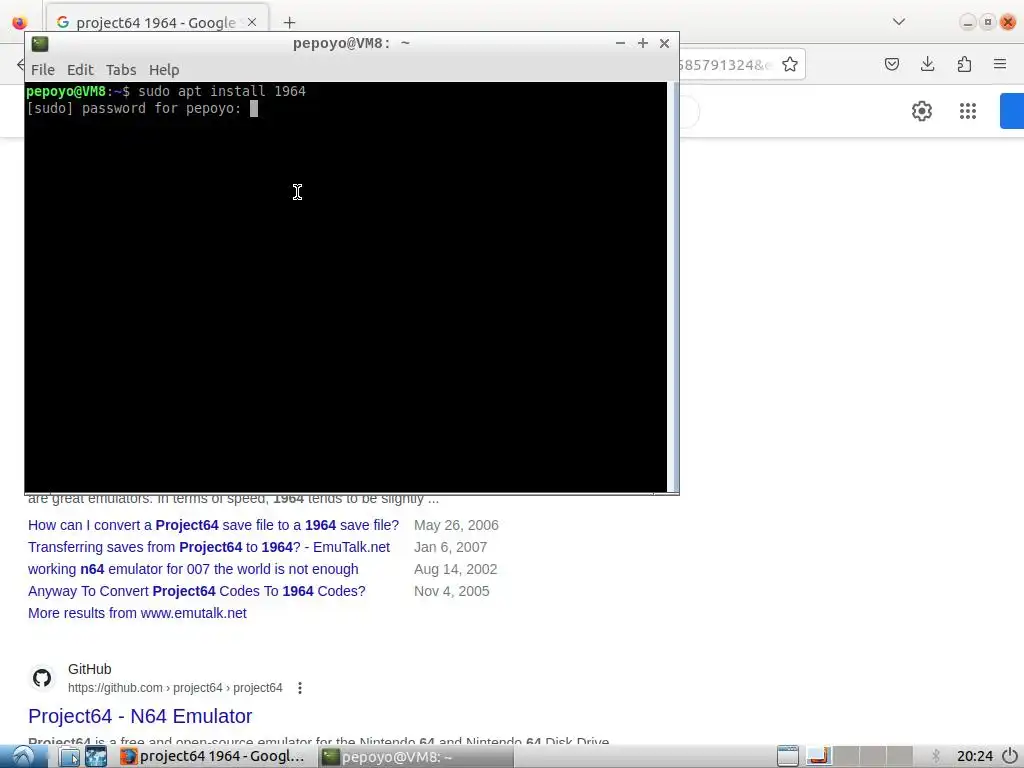1024x768 pixels.
Task: Click Save to Pocket icon in Firefox toolbar
Action: (x=891, y=64)
